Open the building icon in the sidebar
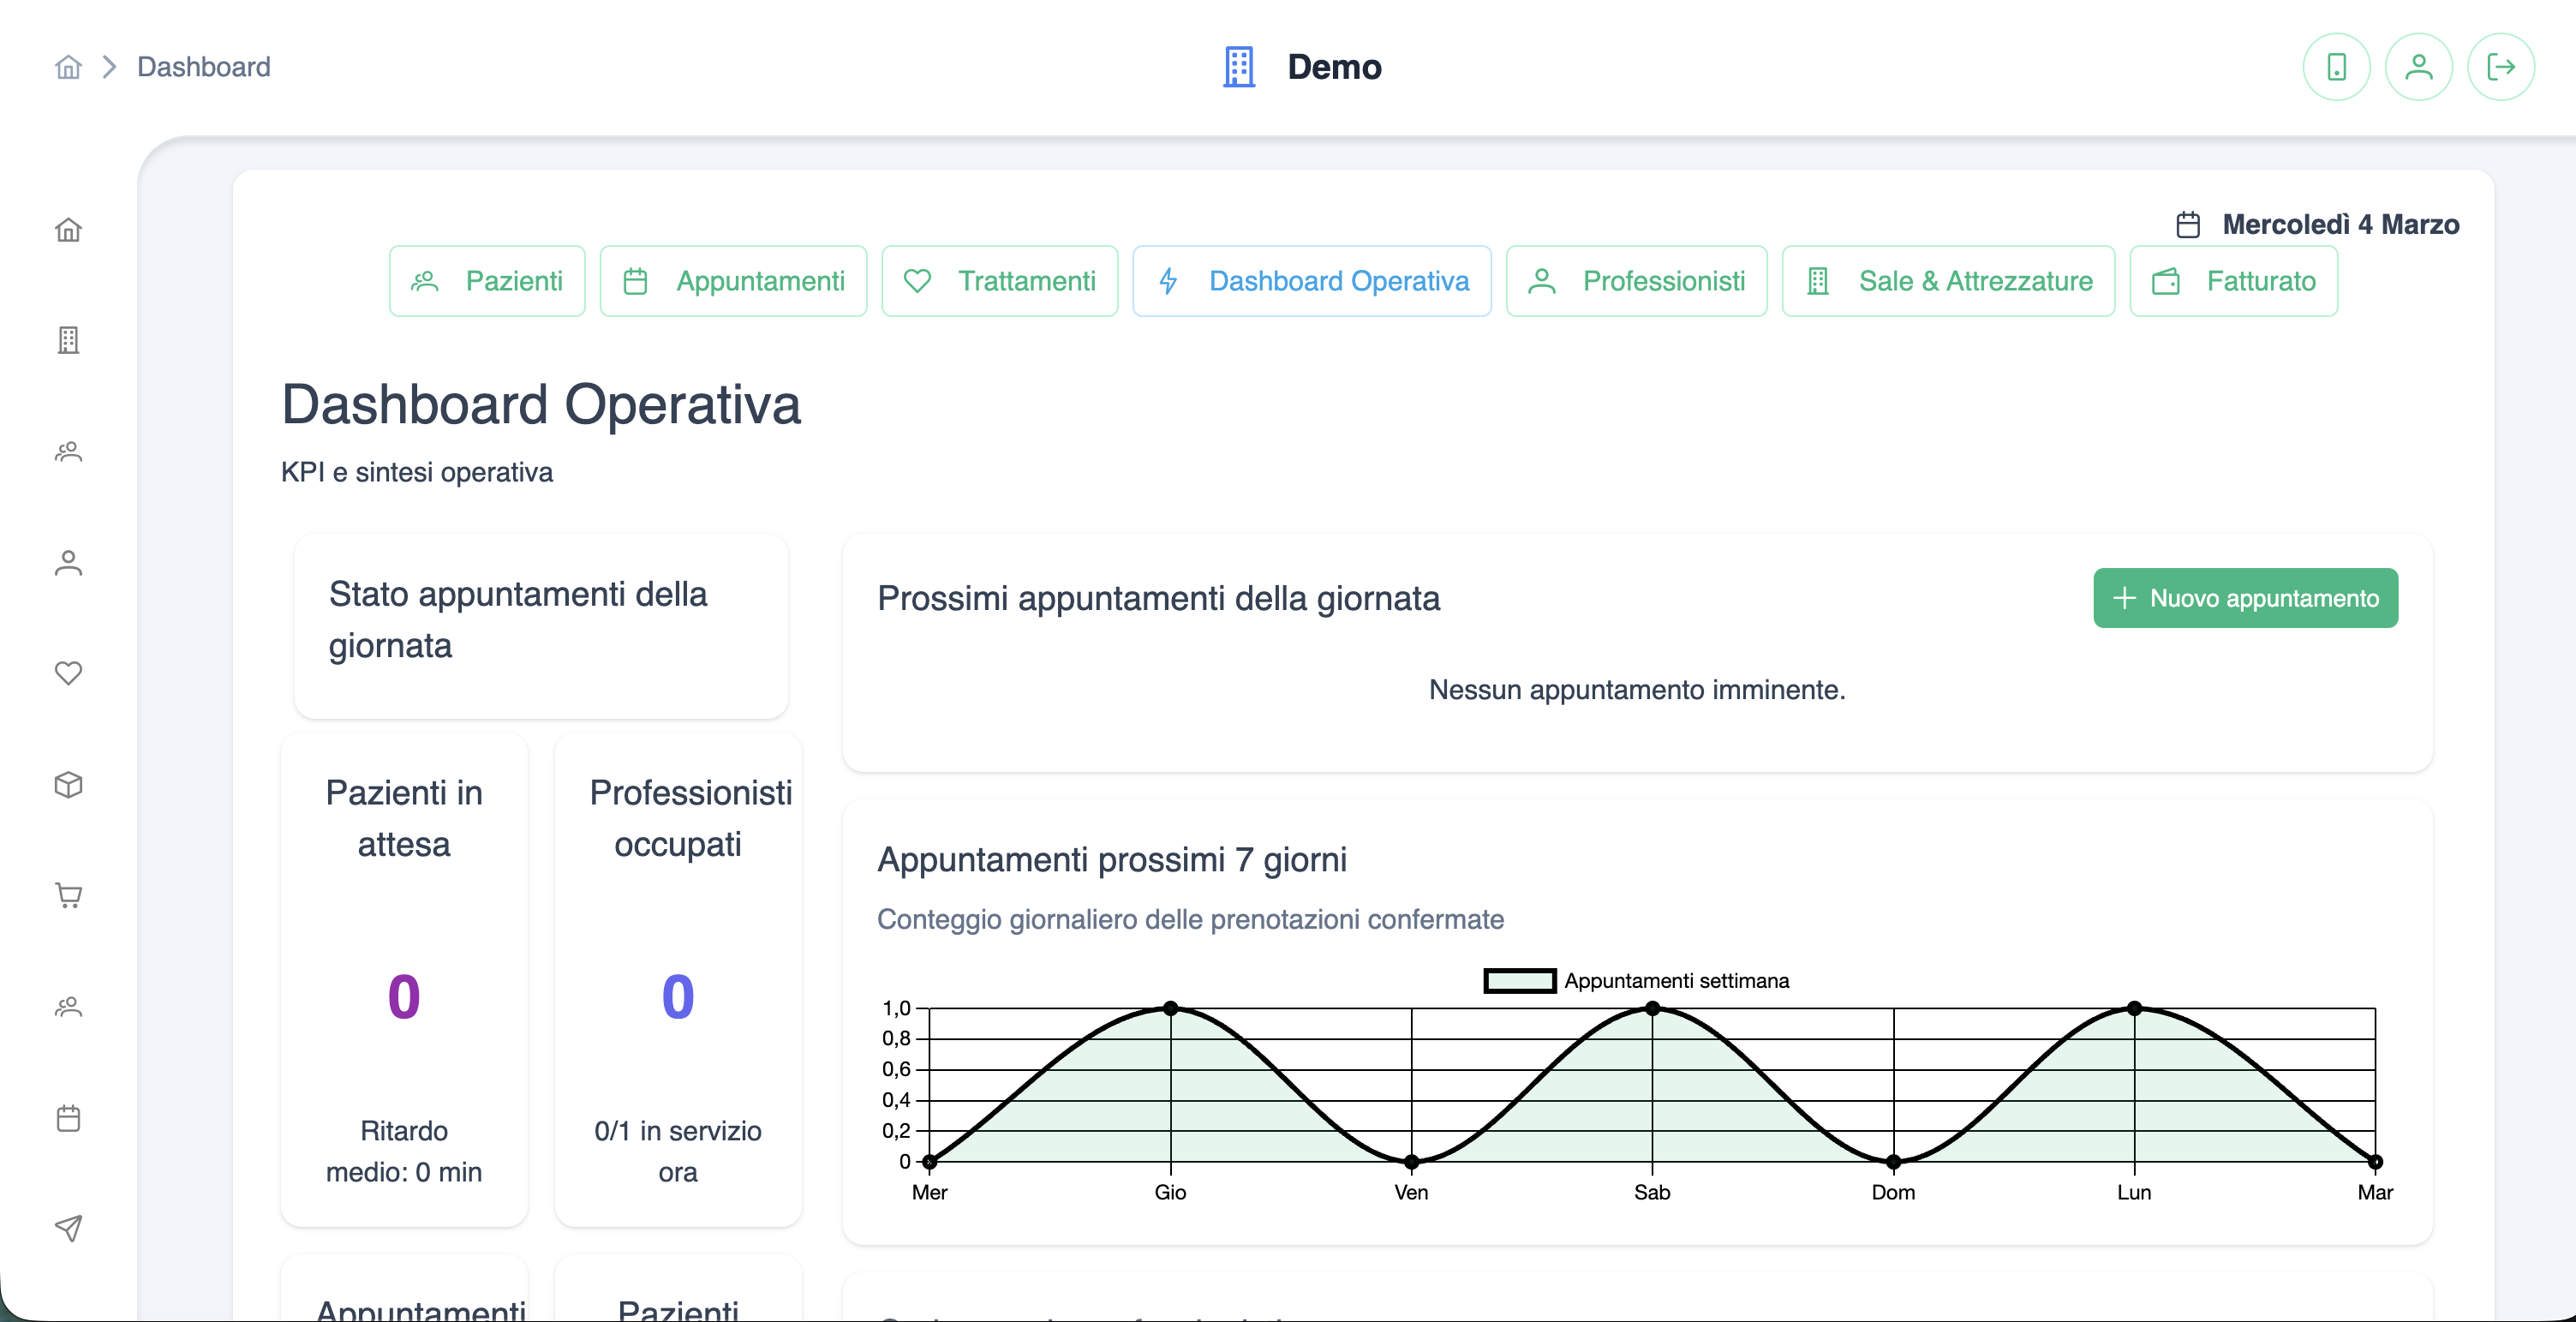The image size is (2576, 1322). pyautogui.click(x=68, y=340)
